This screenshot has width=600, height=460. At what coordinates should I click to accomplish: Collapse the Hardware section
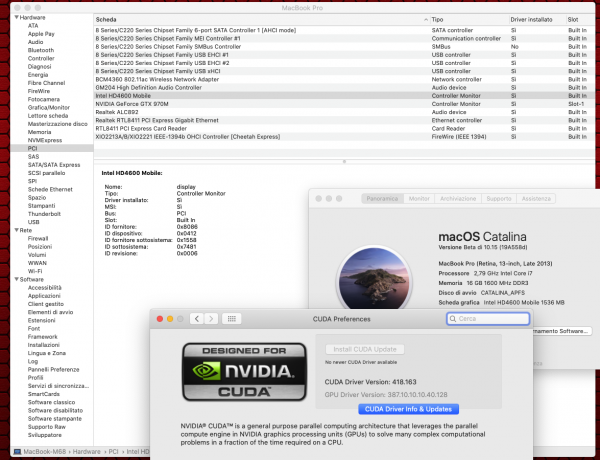pos(16,17)
